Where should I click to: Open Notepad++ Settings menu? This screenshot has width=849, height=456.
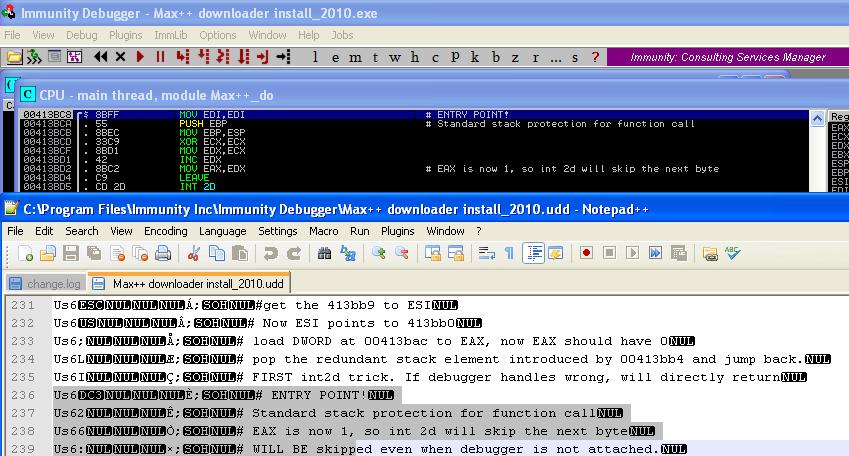click(278, 231)
